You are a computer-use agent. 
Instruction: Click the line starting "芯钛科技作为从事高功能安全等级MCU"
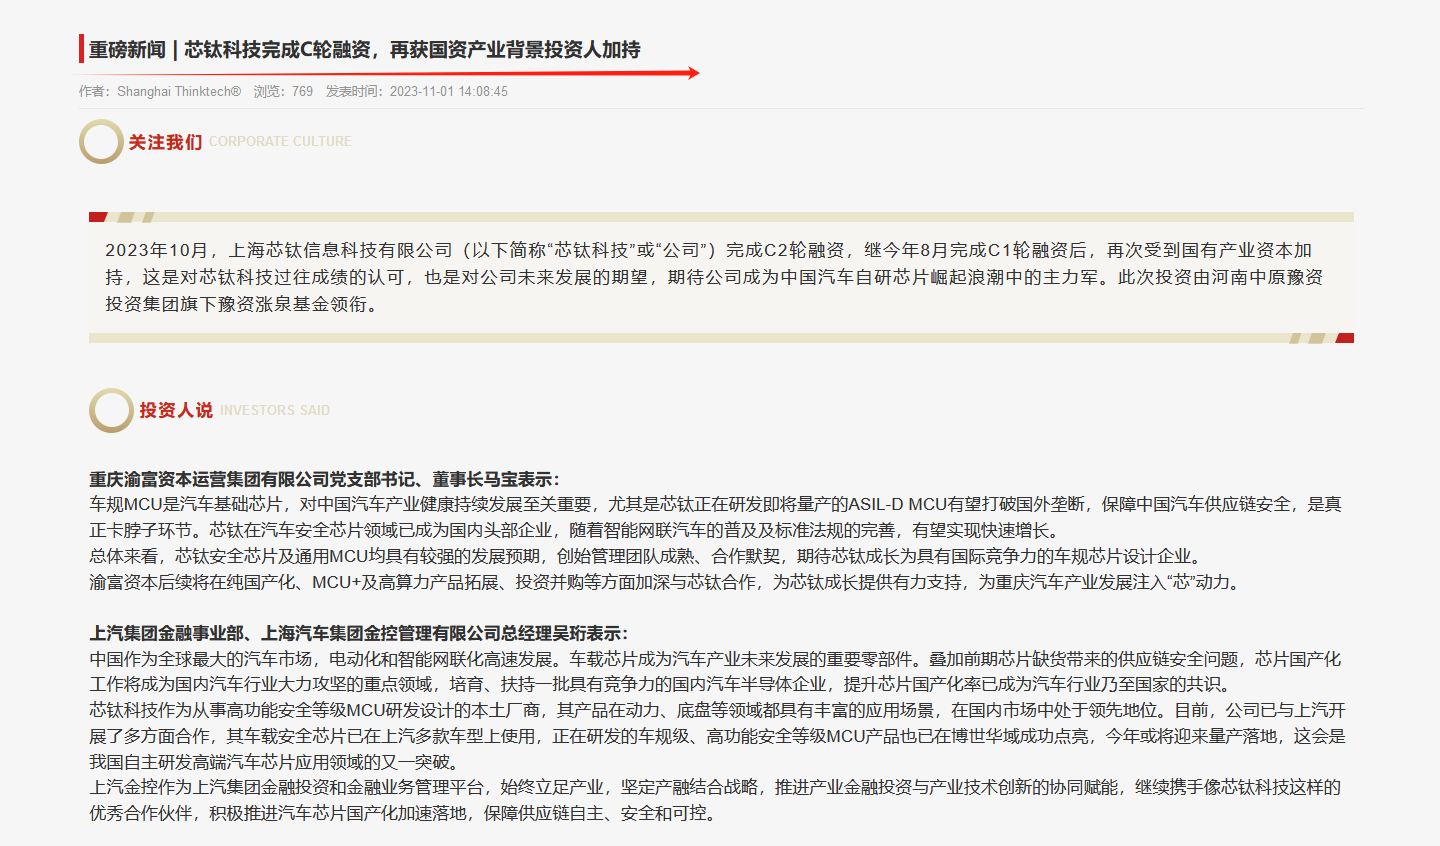click(717, 710)
